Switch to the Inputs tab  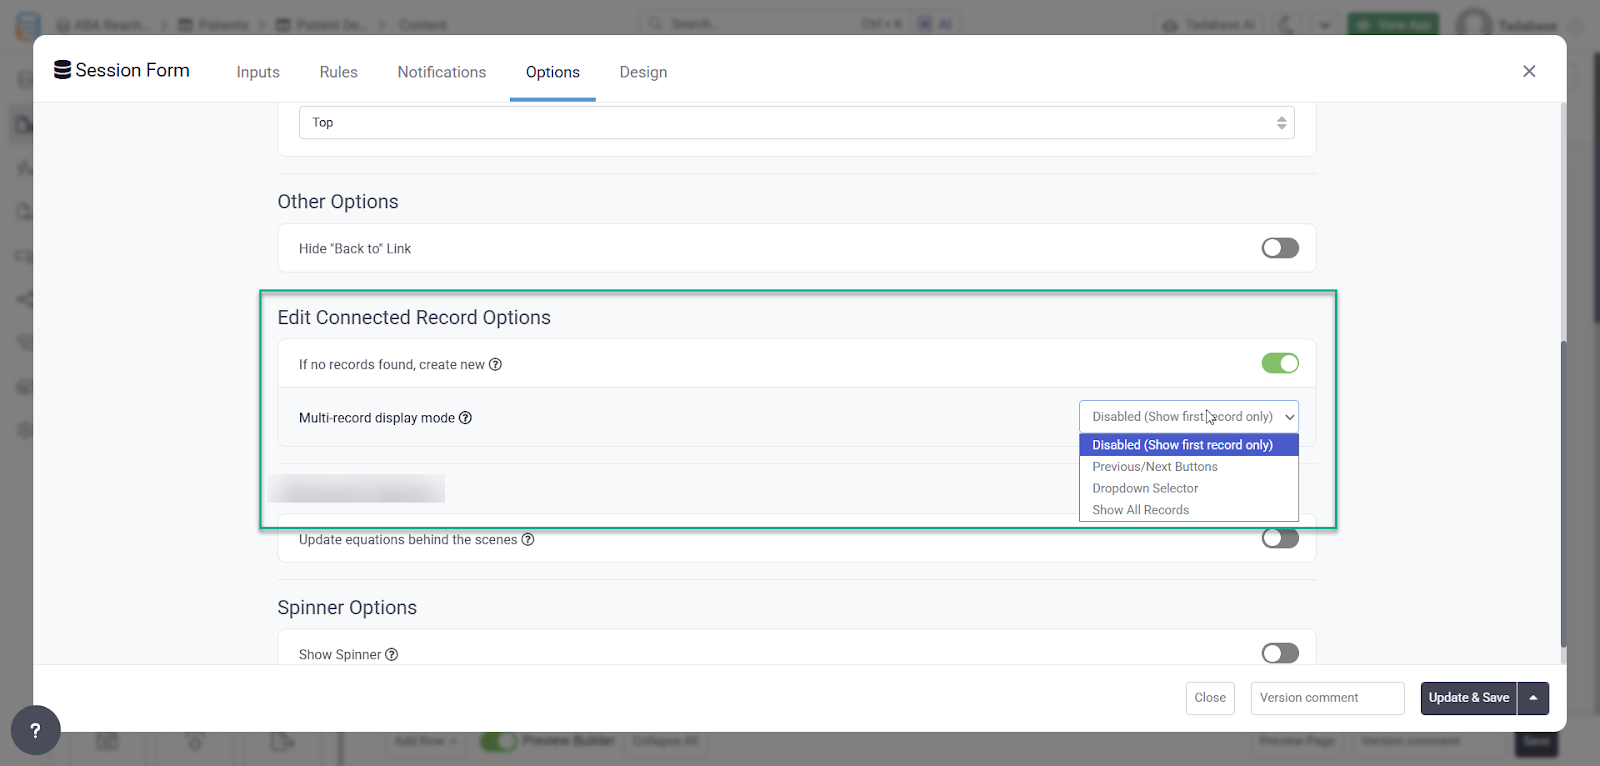point(258,72)
